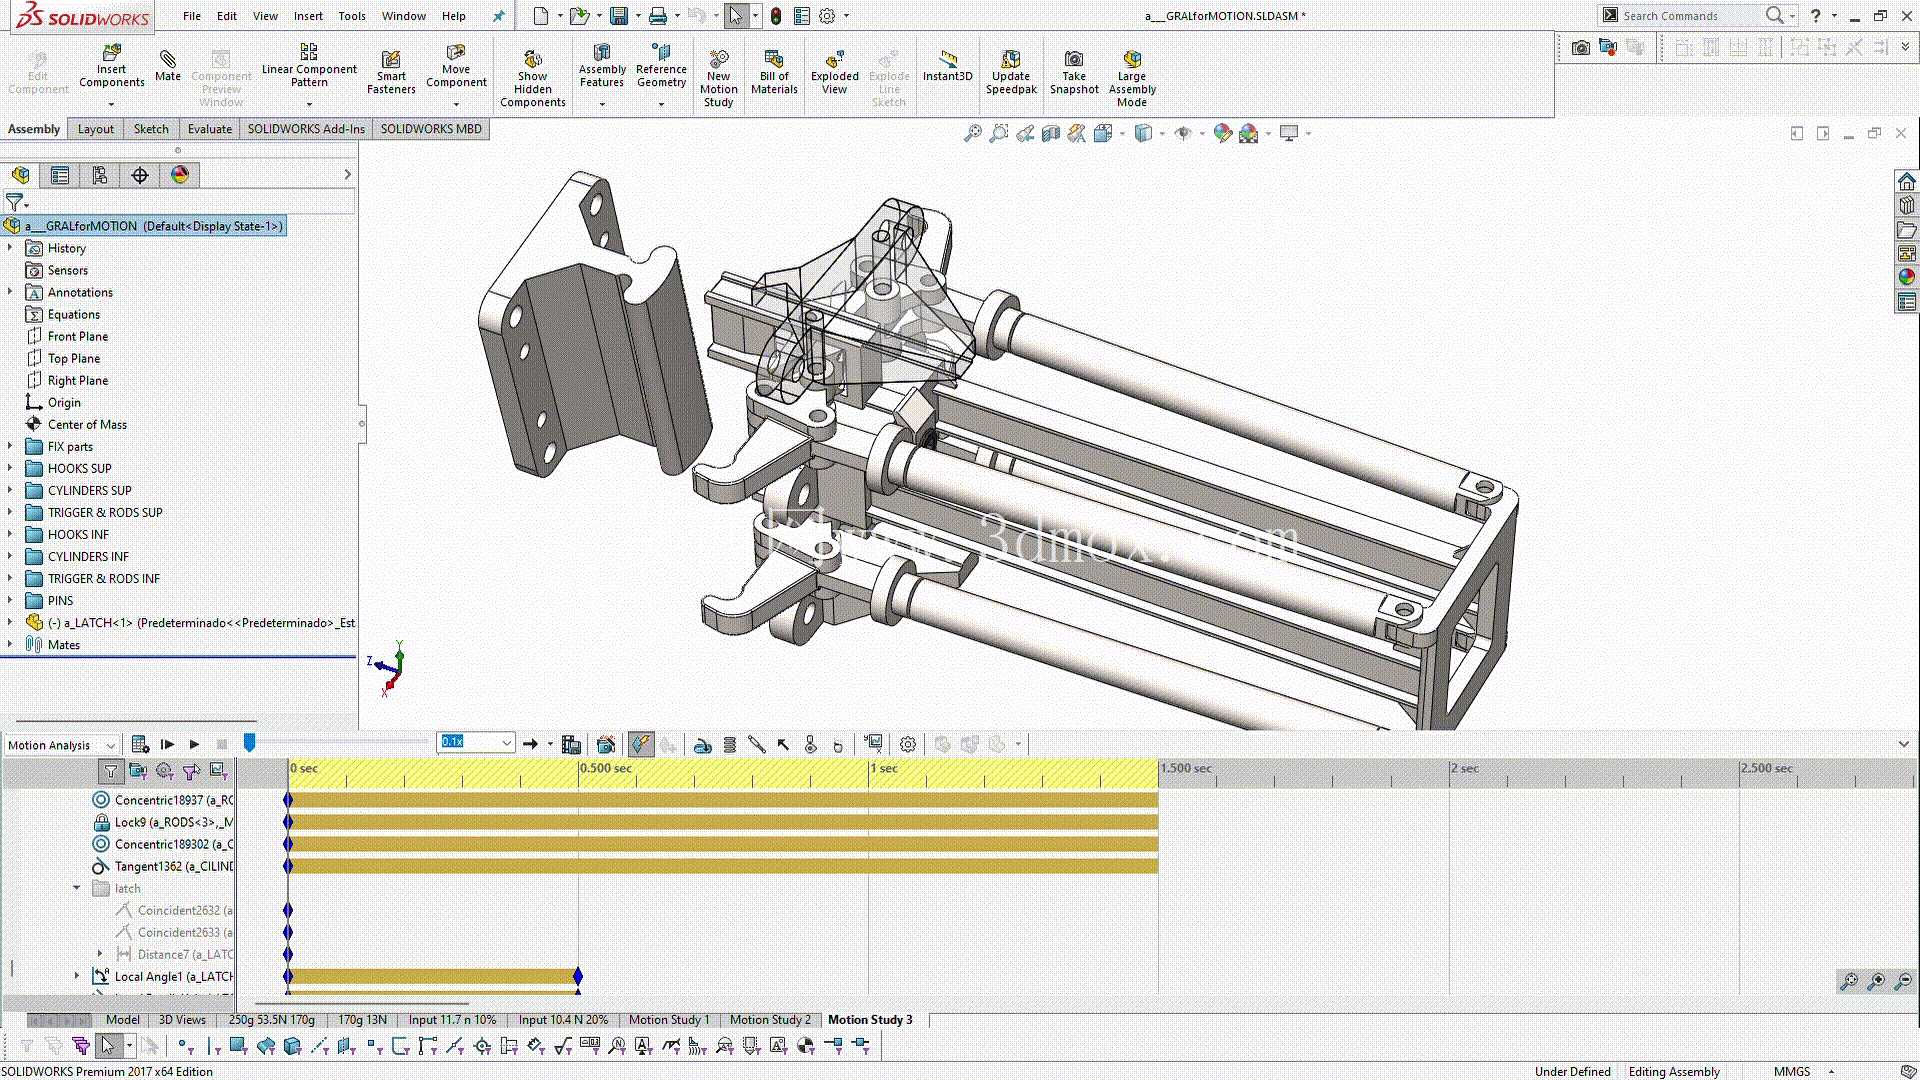Viewport: 1920px width, 1080px height.
Task: Click Zoom to Fit view icon
Action: (972, 133)
